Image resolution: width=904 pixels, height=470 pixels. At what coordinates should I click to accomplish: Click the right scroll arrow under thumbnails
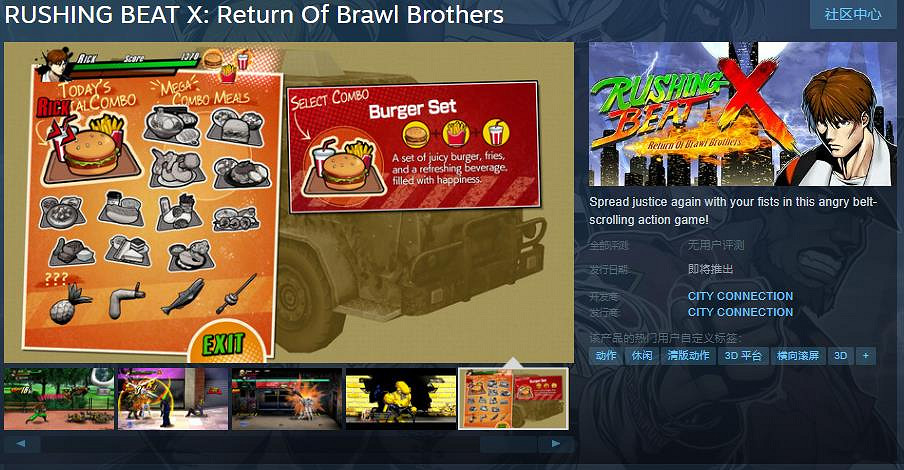[x=556, y=444]
